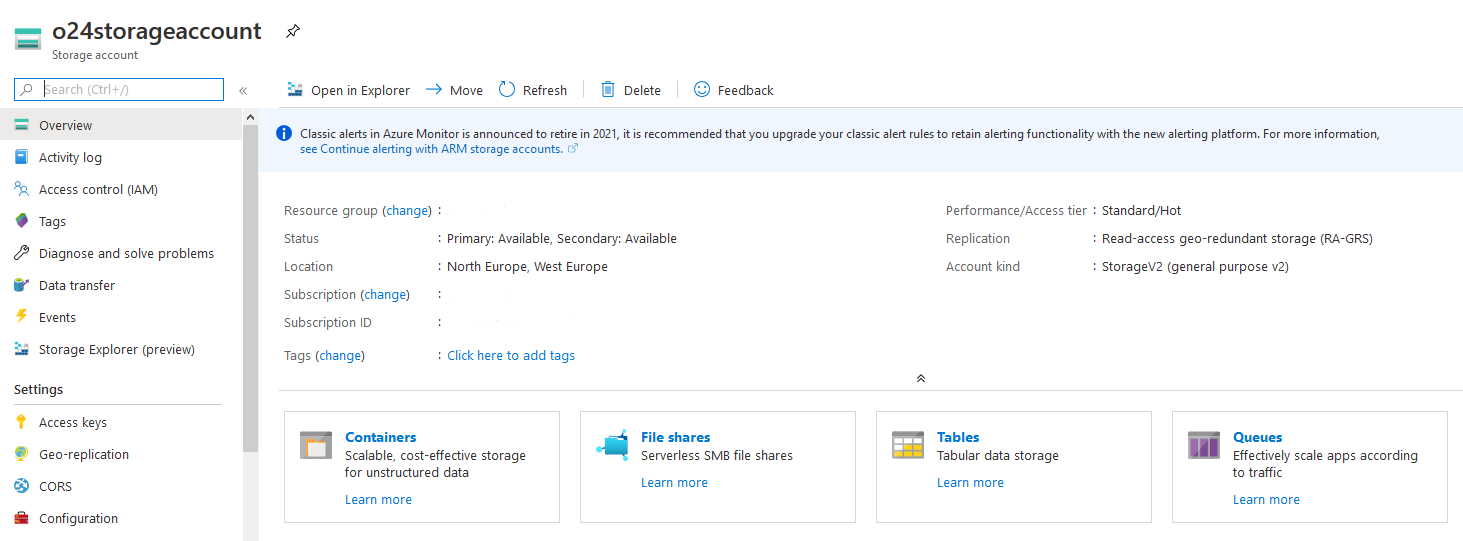
Task: Click 'Click here to add tags' link
Action: [x=511, y=356]
